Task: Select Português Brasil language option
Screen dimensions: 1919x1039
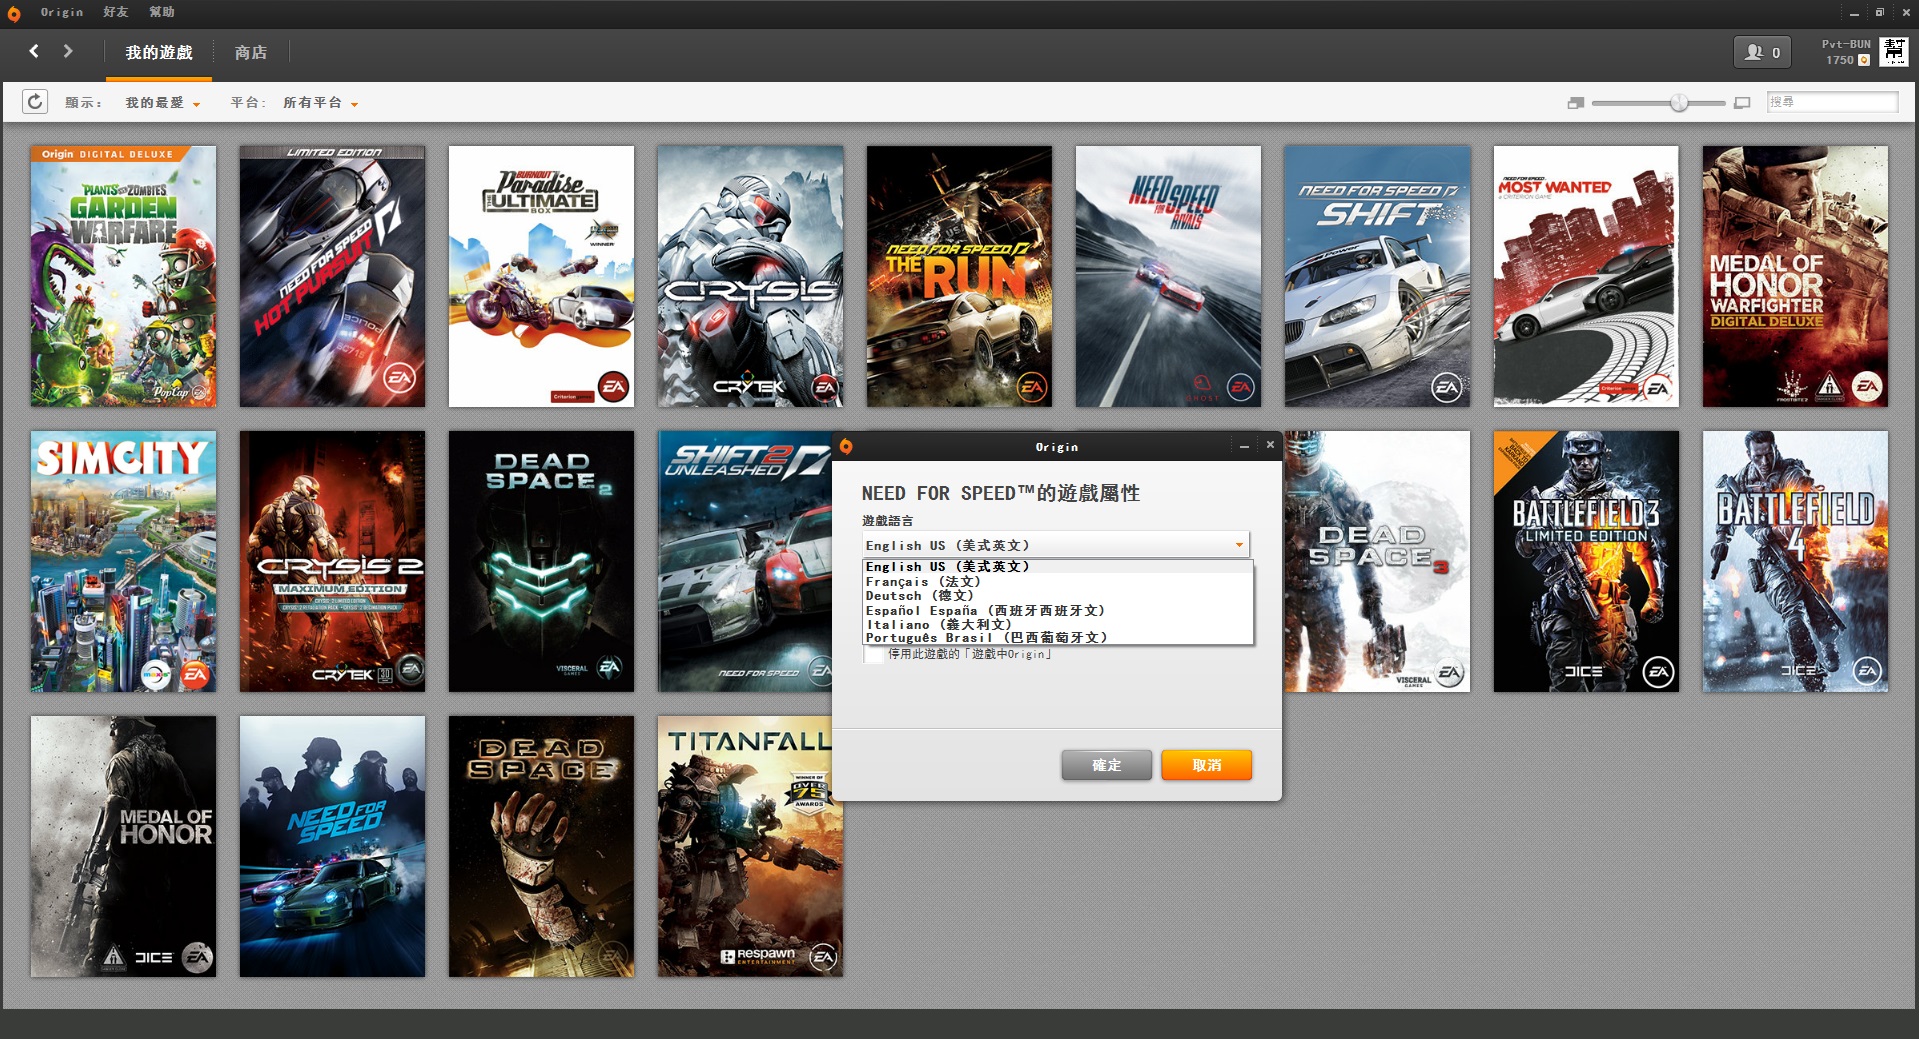Action: click(x=1058, y=637)
